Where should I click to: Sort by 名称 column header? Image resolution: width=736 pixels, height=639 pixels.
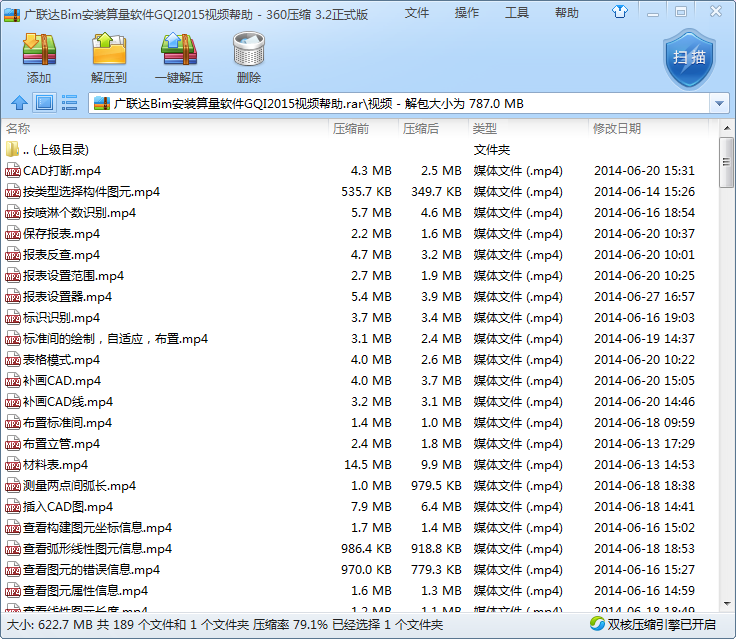pos(165,128)
